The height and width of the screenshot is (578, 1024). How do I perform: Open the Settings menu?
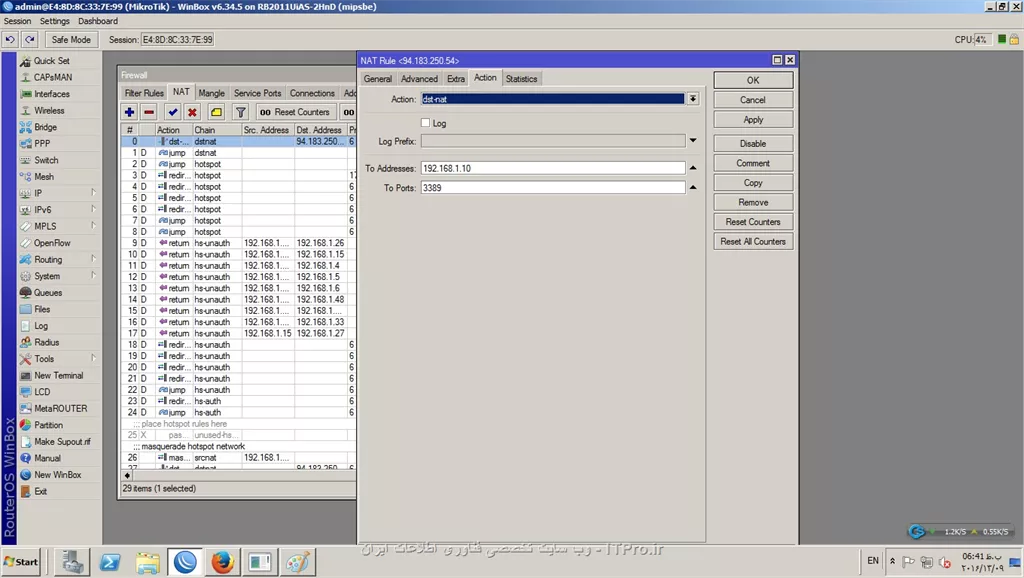pyautogui.click(x=54, y=21)
